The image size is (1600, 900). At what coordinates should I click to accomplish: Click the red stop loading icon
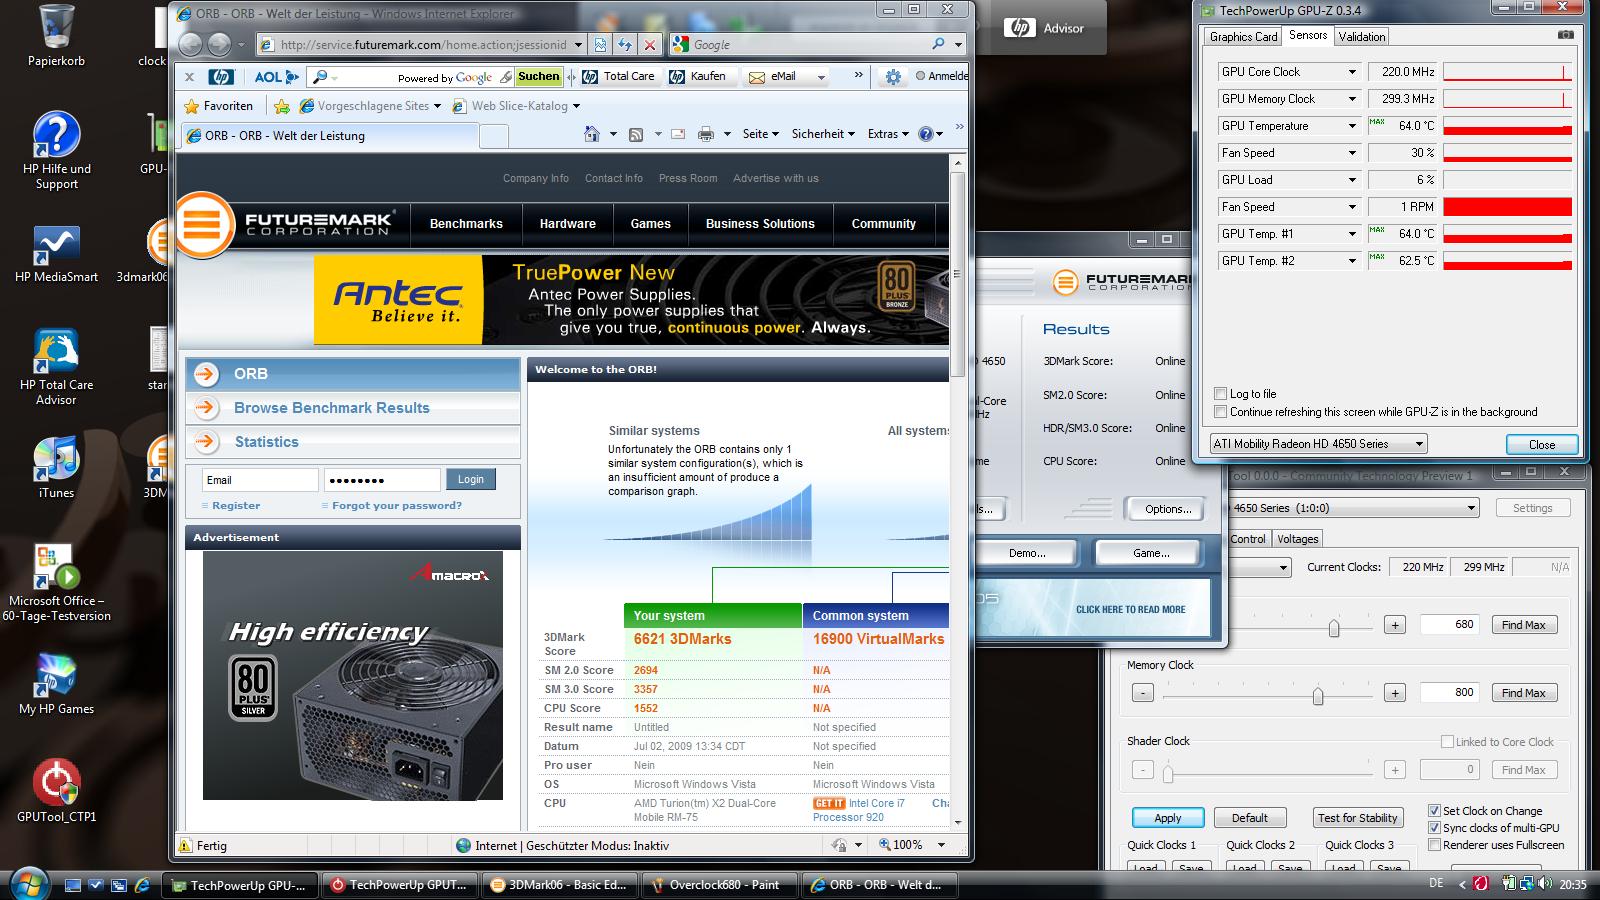(x=650, y=44)
